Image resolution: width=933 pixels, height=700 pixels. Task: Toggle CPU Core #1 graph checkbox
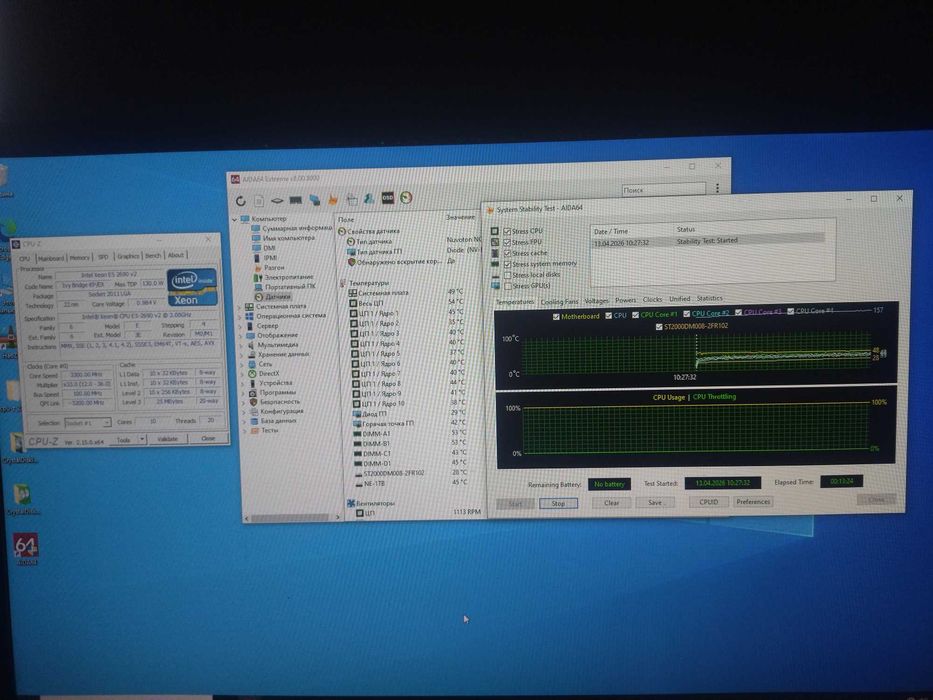[x=635, y=315]
